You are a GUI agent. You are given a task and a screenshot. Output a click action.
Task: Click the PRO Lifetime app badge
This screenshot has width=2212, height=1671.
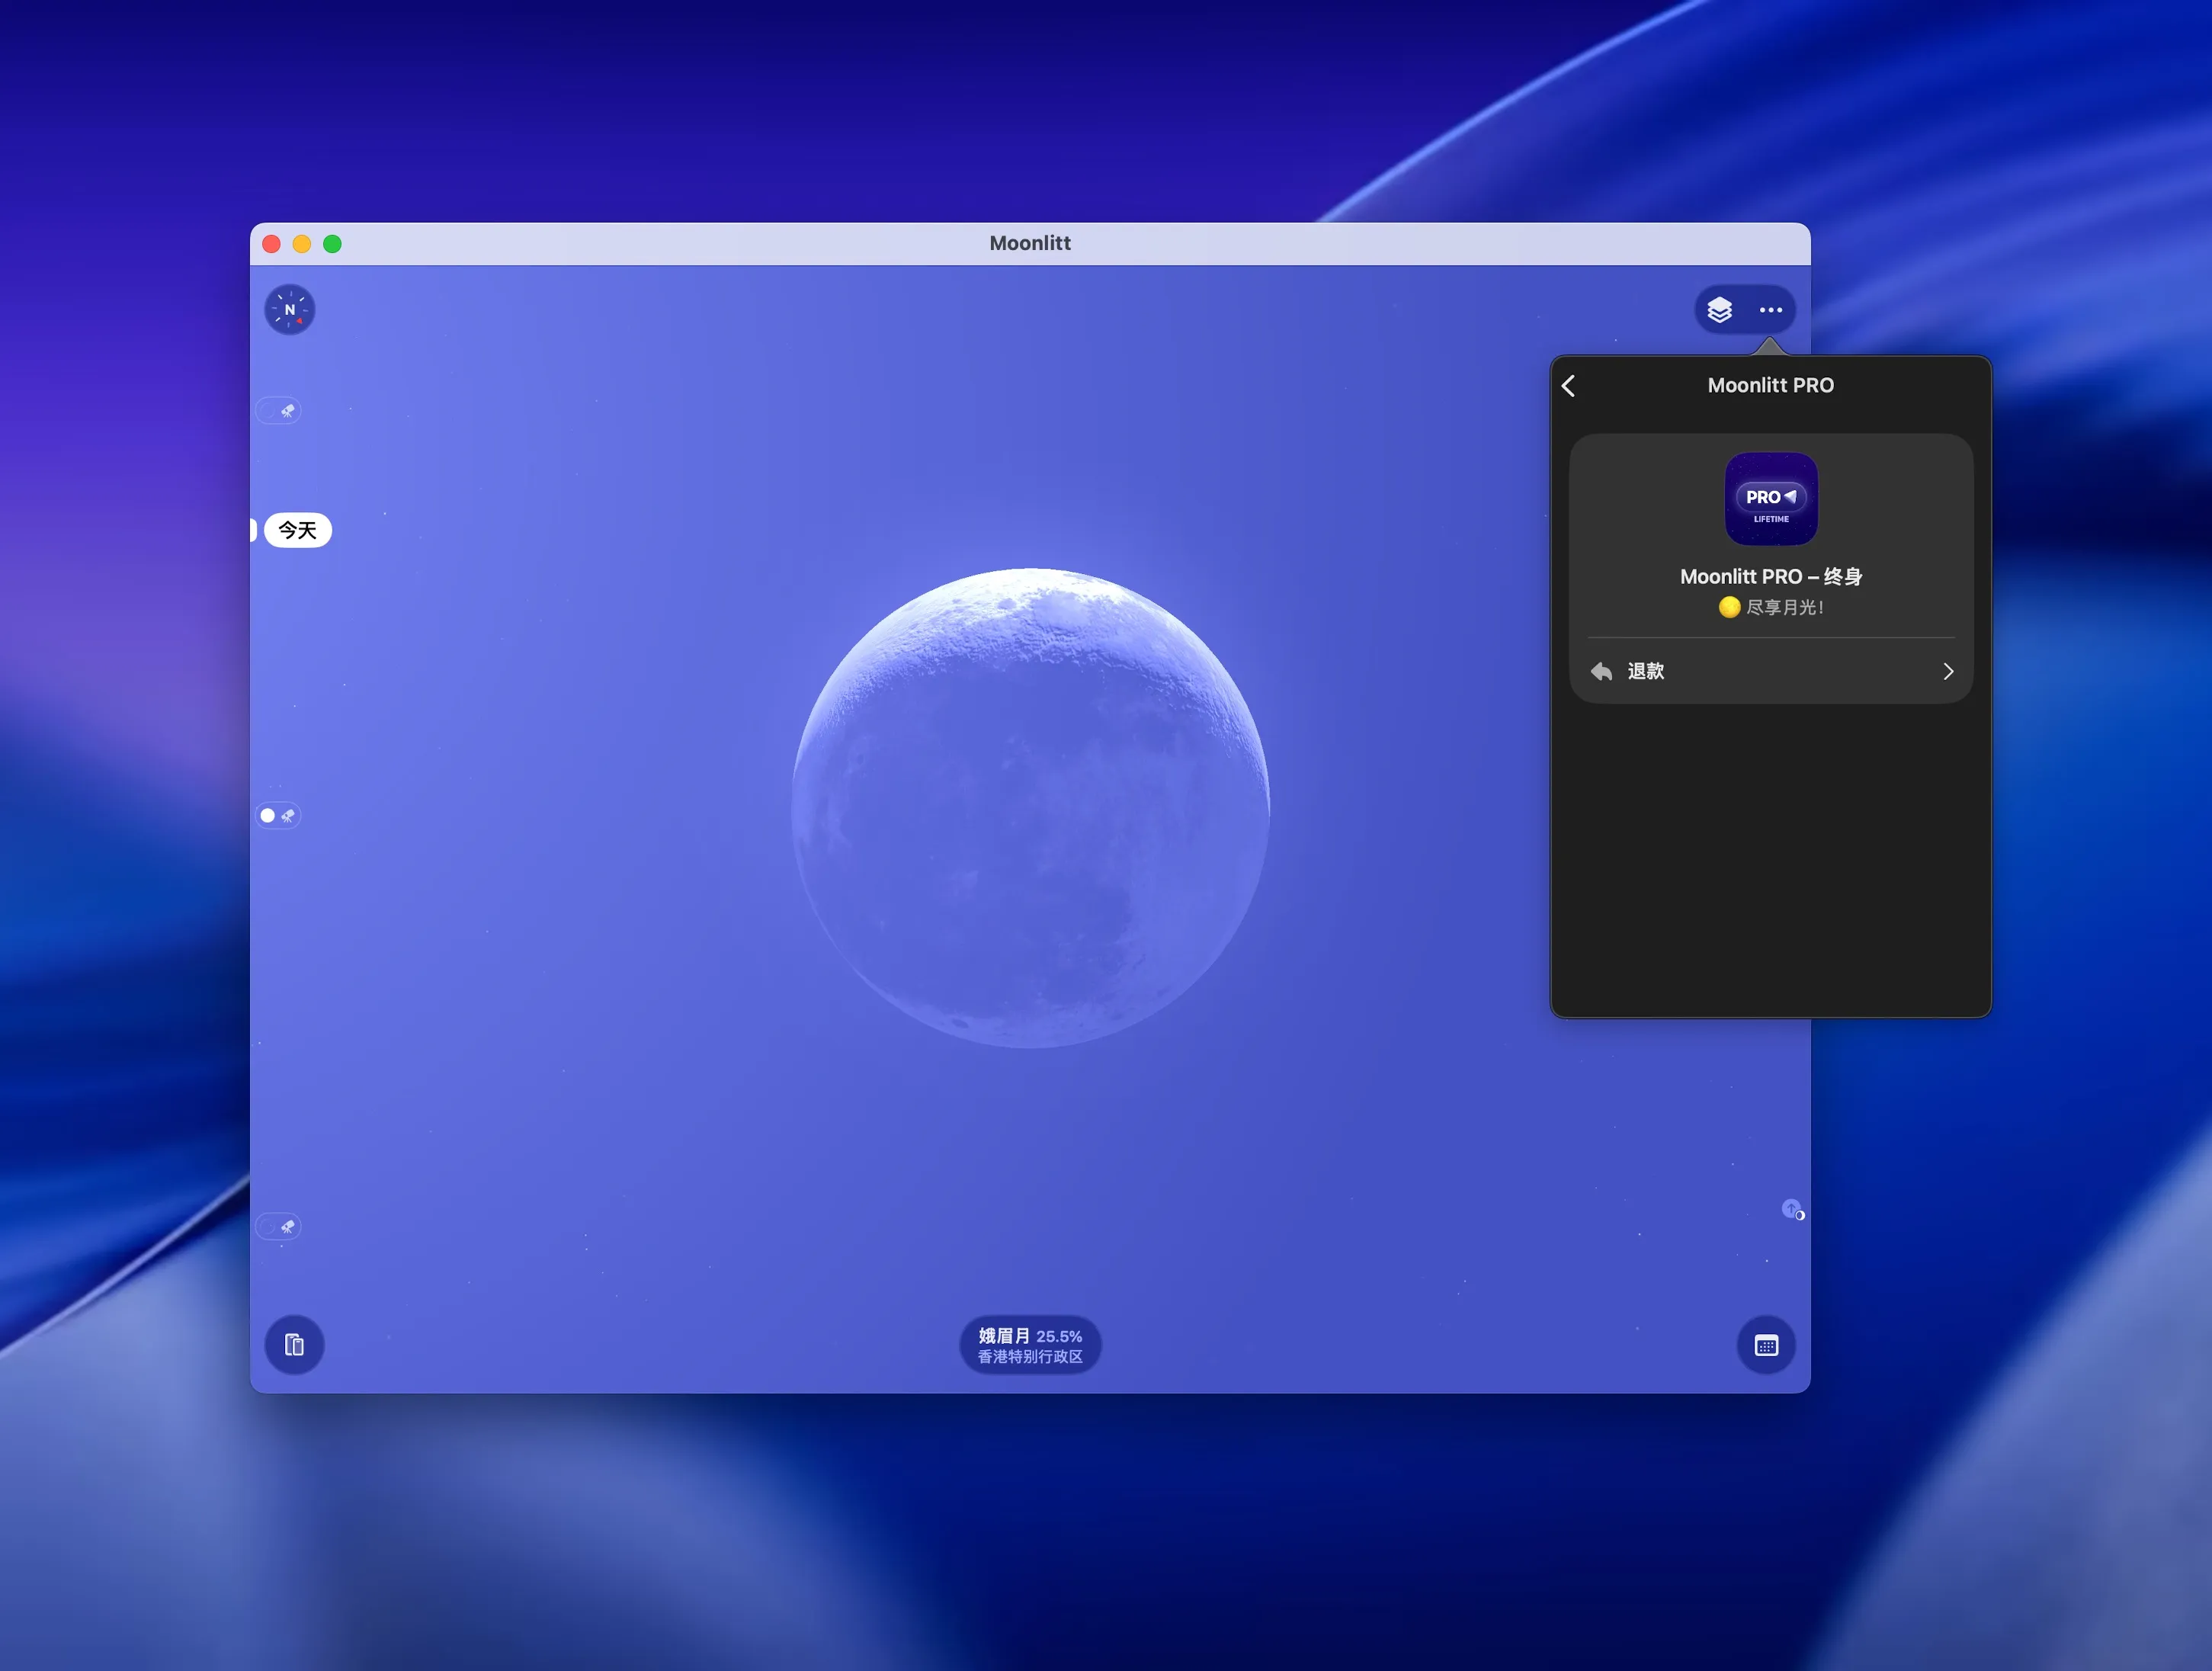[1771, 499]
